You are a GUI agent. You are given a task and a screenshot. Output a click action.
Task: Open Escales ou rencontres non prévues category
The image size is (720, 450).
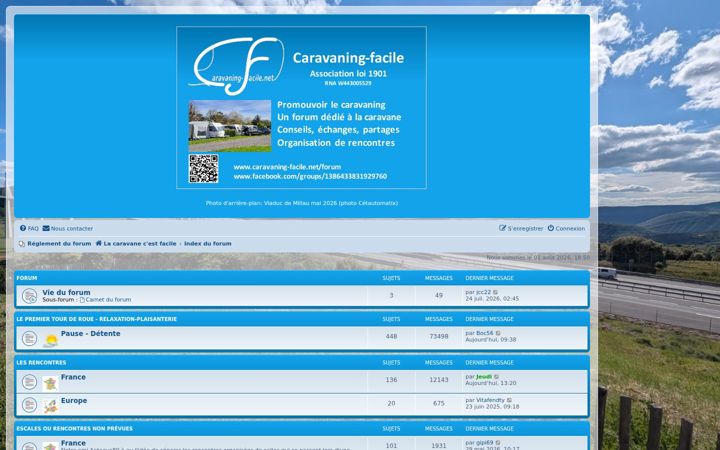[74, 429]
